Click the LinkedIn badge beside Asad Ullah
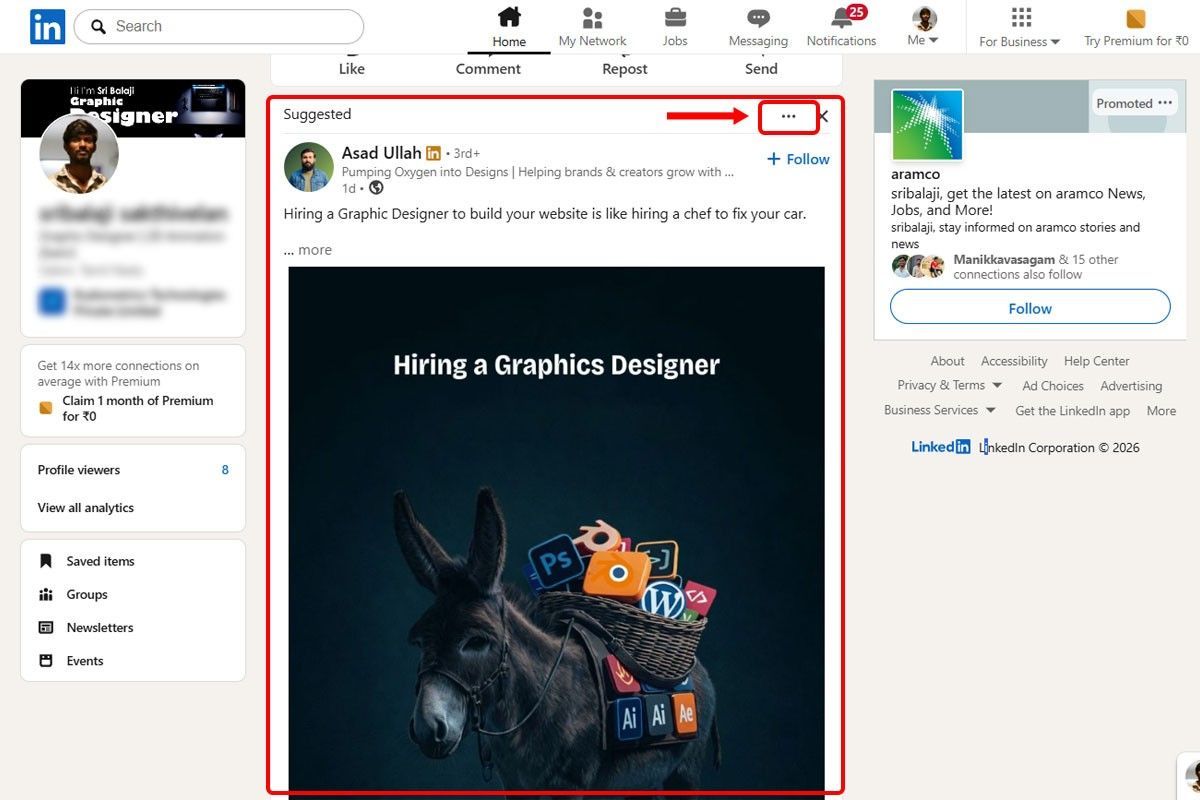This screenshot has width=1200, height=800. pyautogui.click(x=433, y=154)
